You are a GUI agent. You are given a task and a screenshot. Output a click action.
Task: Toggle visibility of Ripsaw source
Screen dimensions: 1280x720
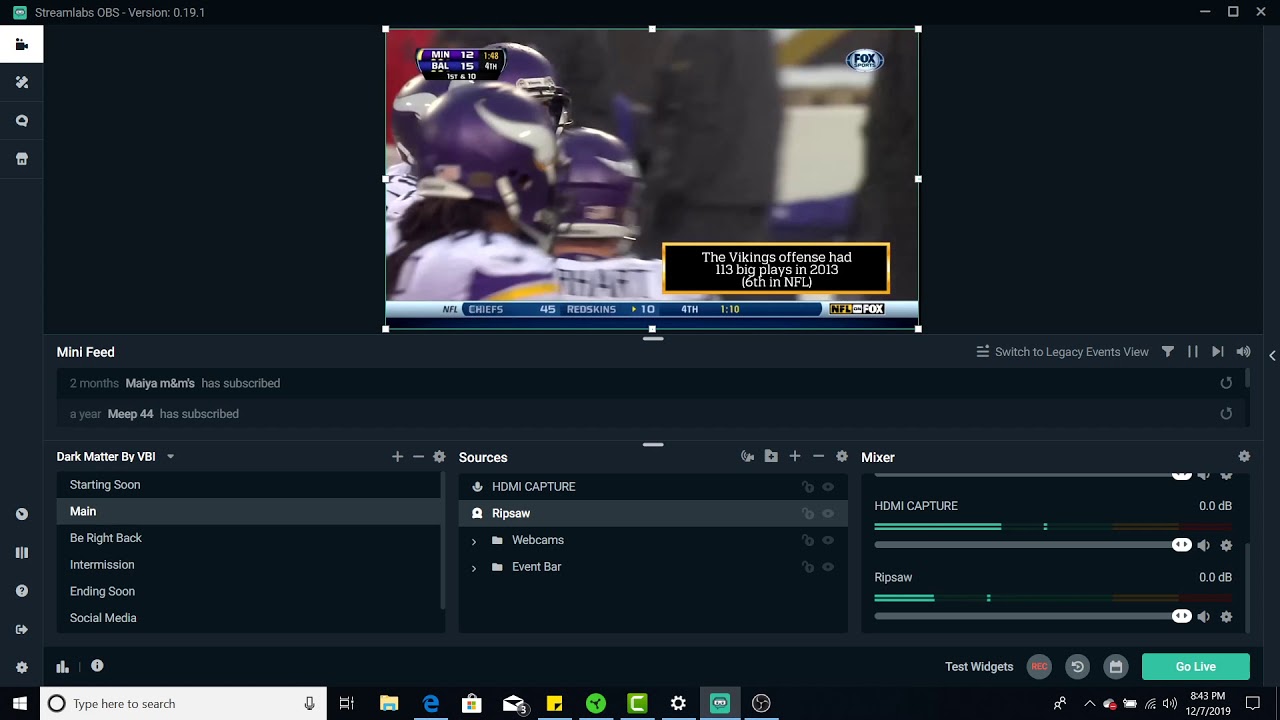(x=828, y=514)
